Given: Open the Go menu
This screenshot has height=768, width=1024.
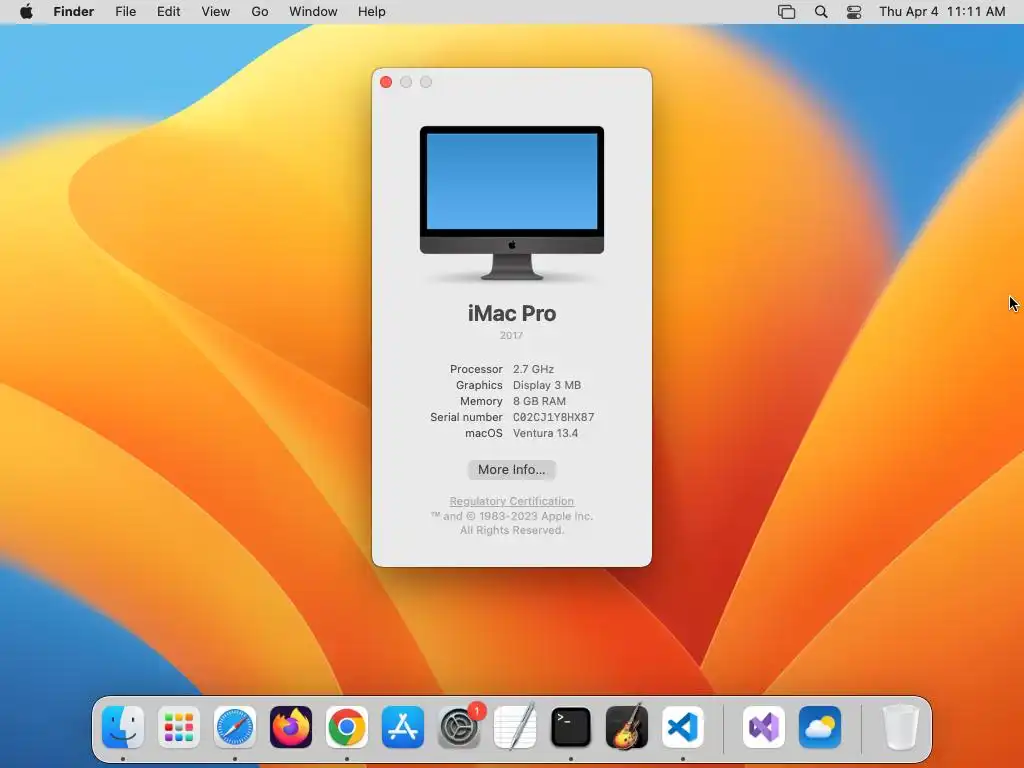Looking at the screenshot, I should (260, 12).
